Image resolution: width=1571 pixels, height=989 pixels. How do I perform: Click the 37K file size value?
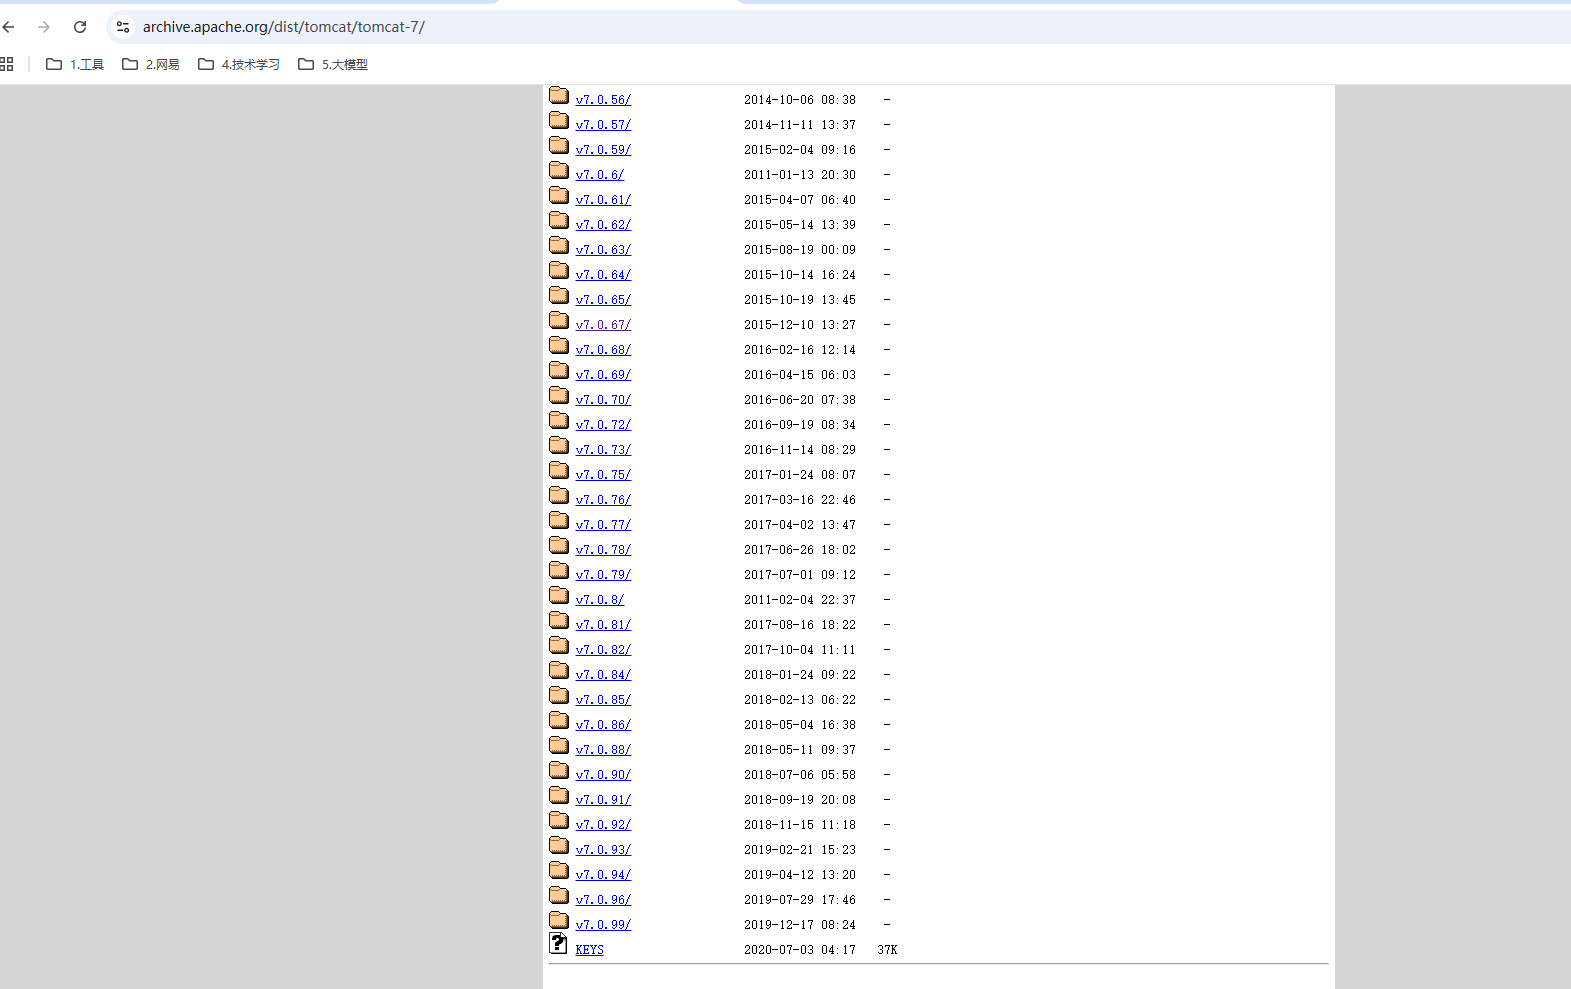[x=887, y=950]
